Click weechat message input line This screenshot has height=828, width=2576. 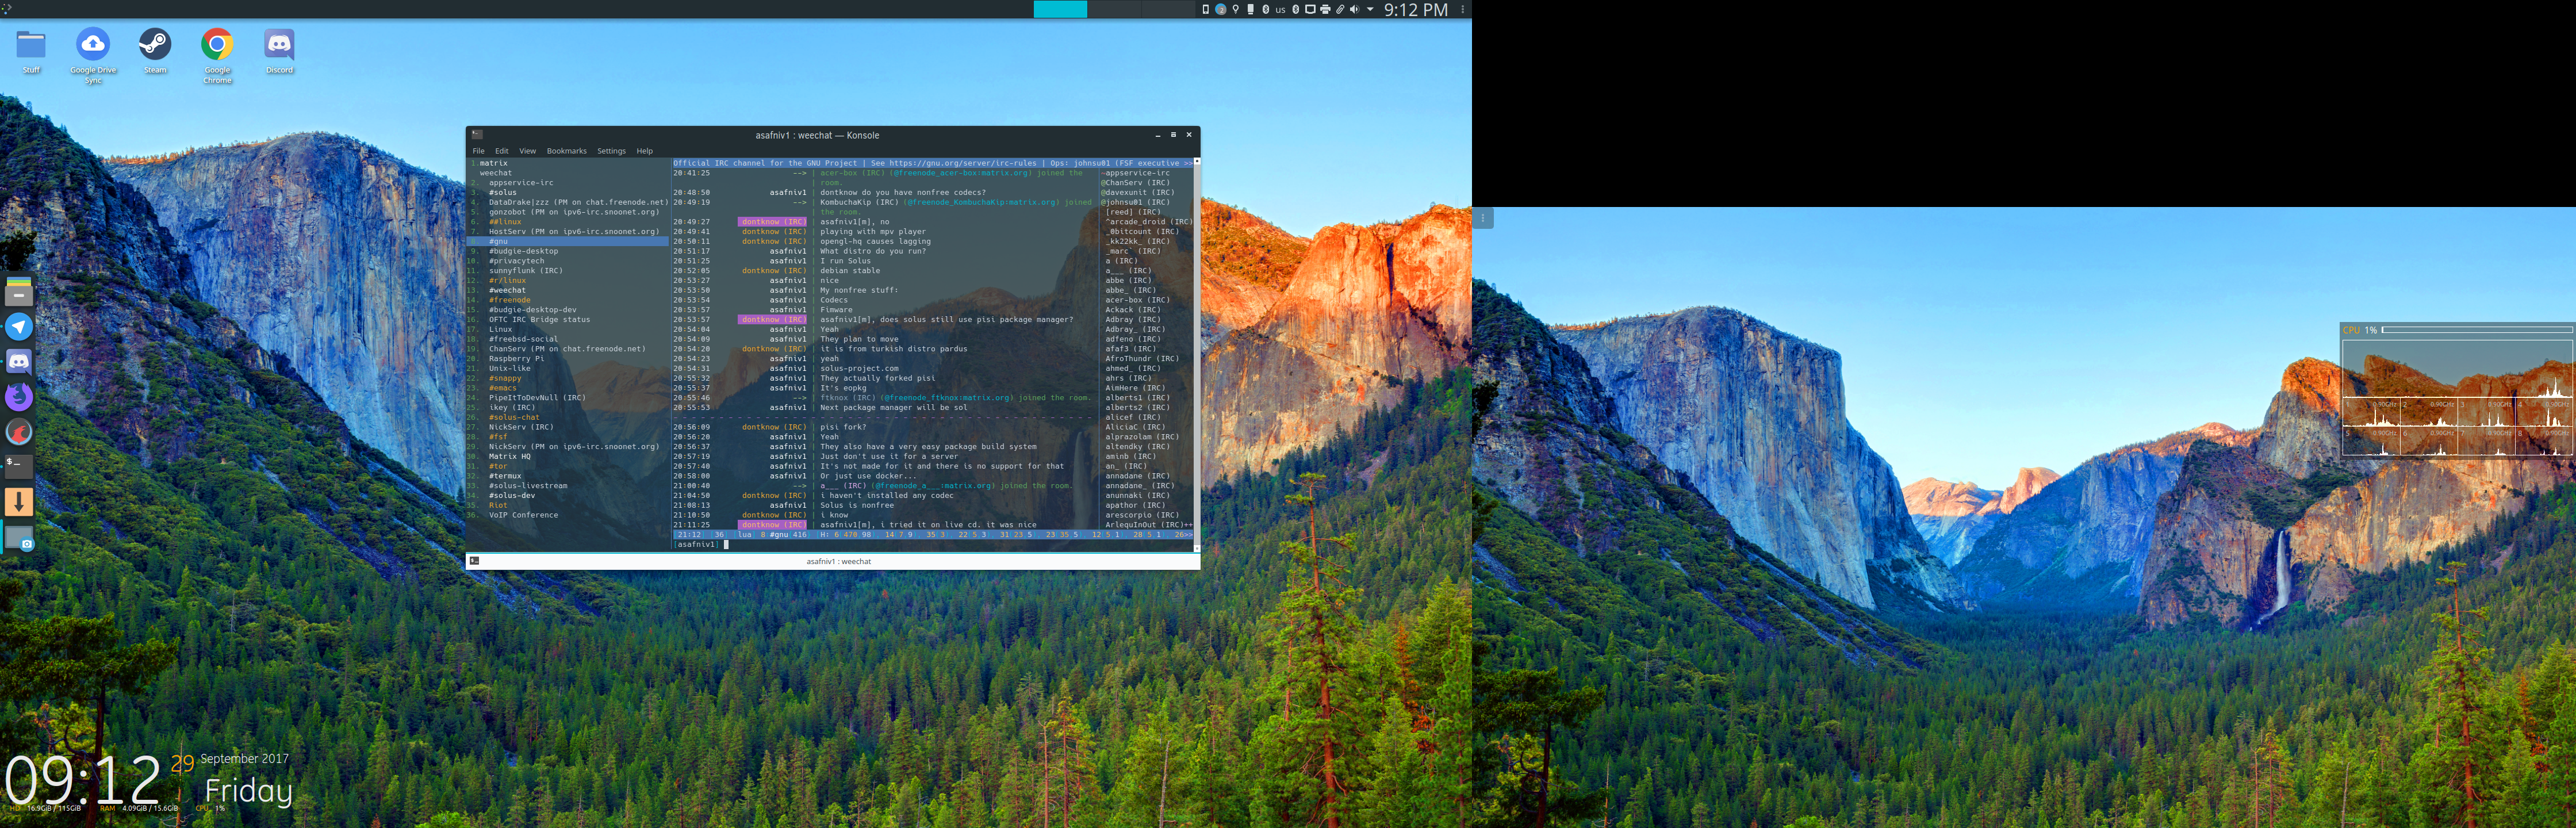pos(932,544)
